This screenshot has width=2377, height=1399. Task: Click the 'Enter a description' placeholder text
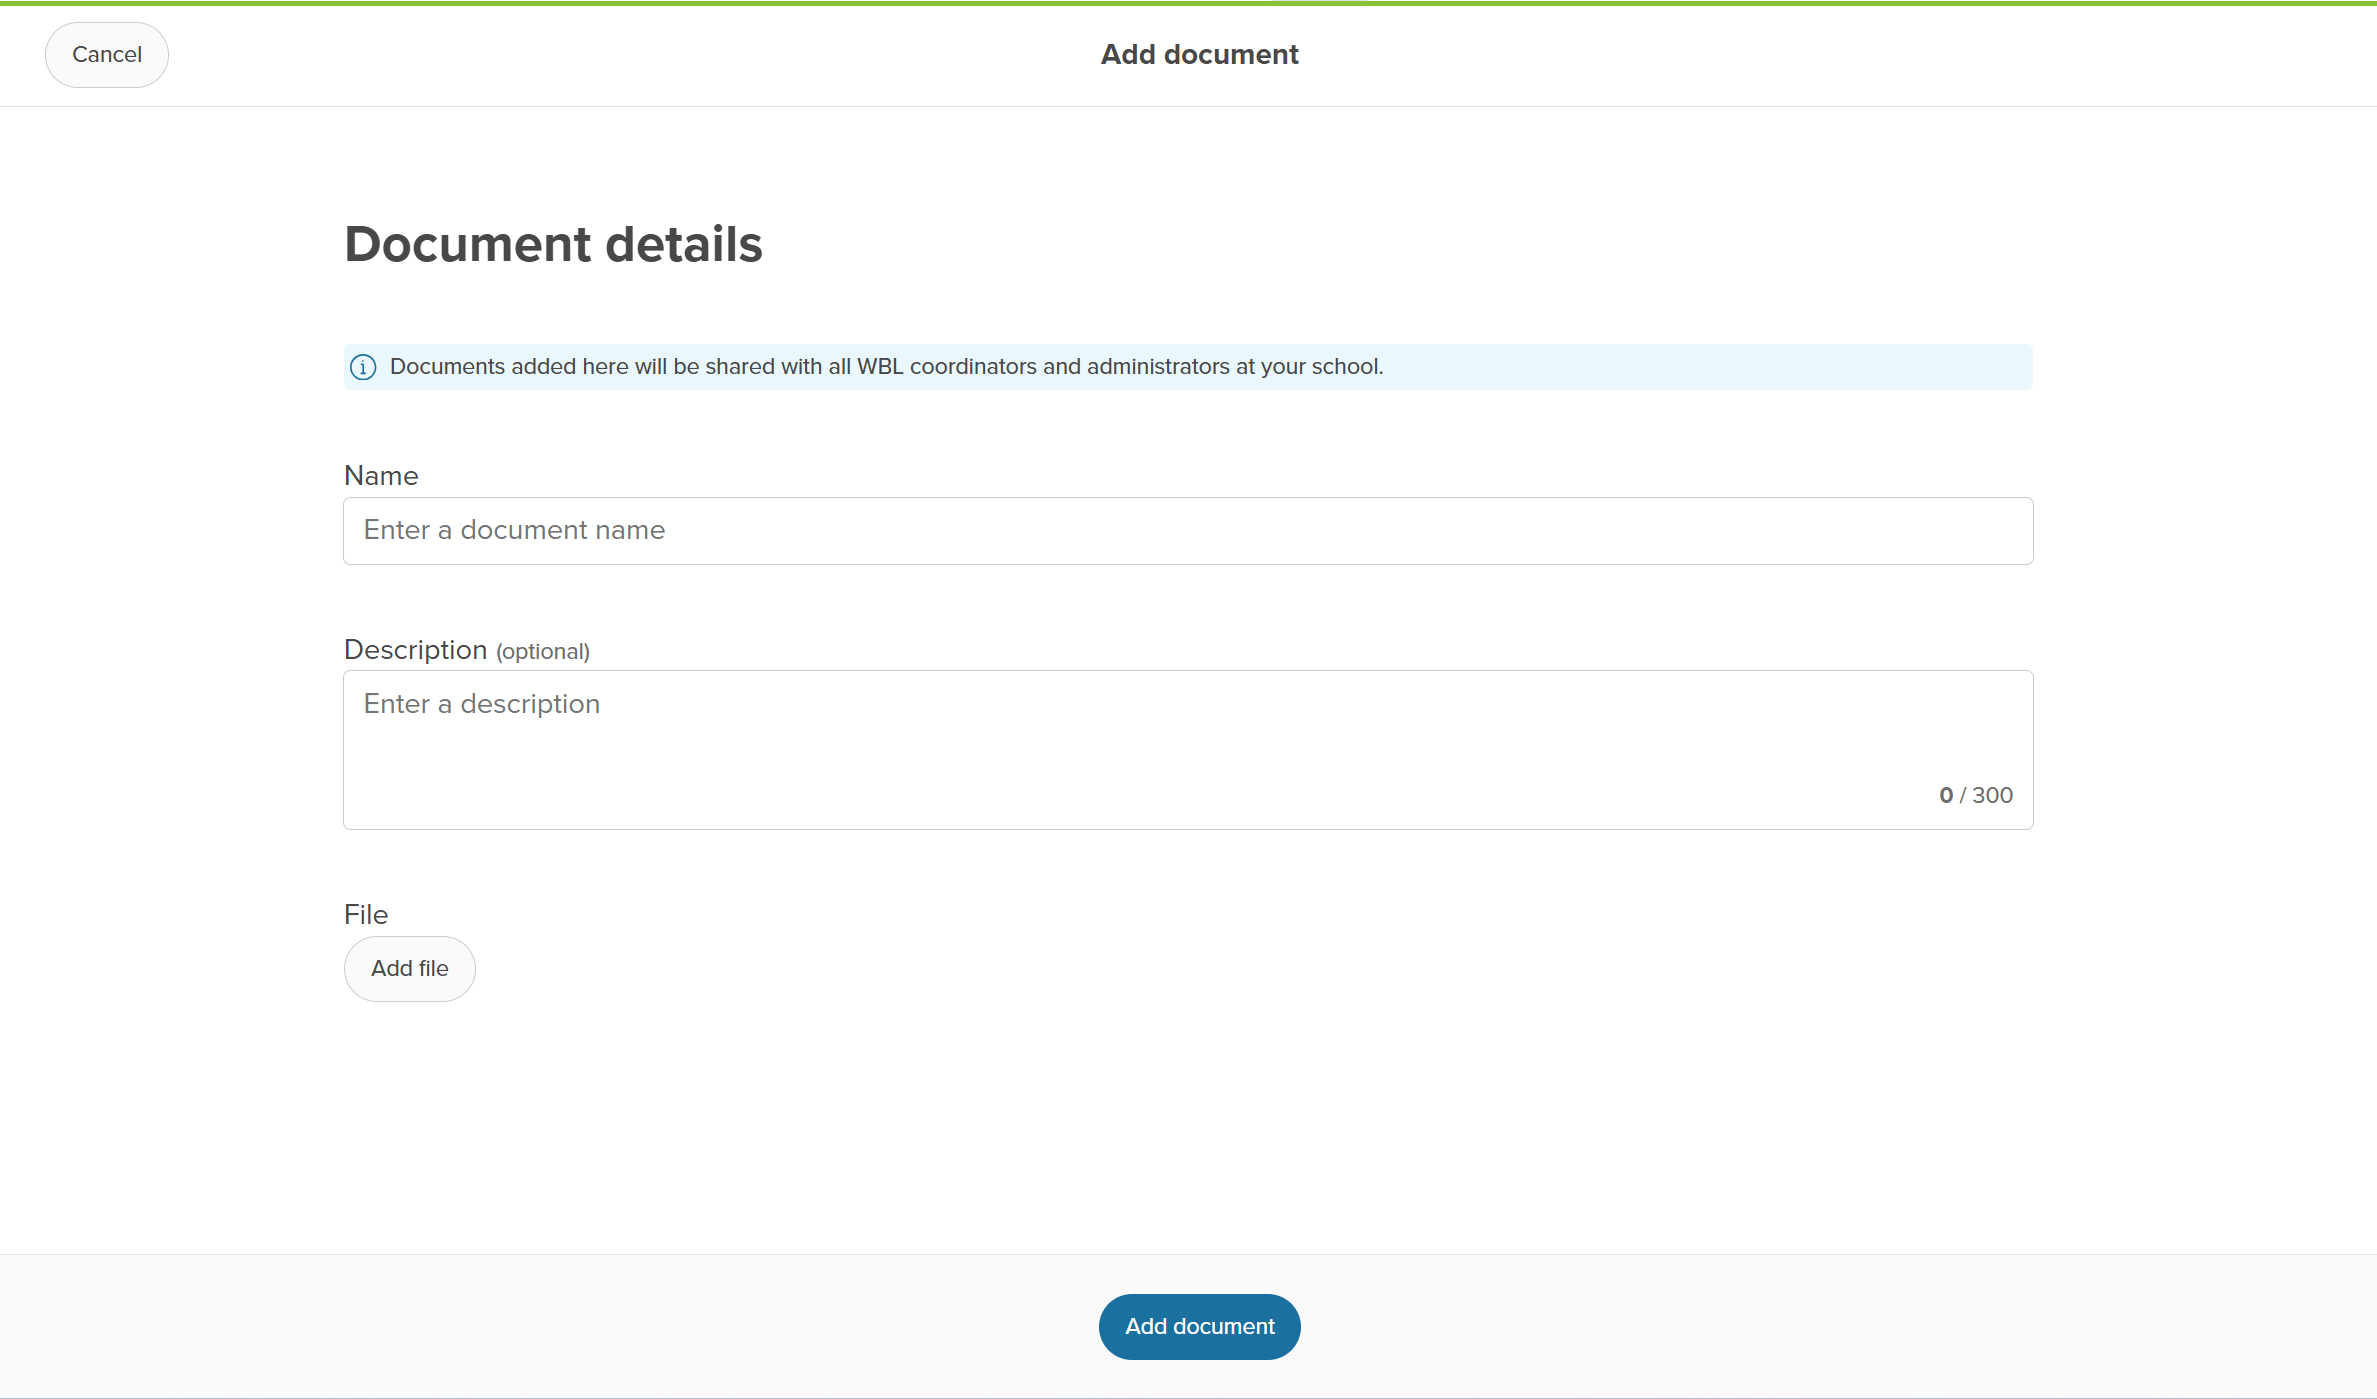pyautogui.click(x=482, y=704)
